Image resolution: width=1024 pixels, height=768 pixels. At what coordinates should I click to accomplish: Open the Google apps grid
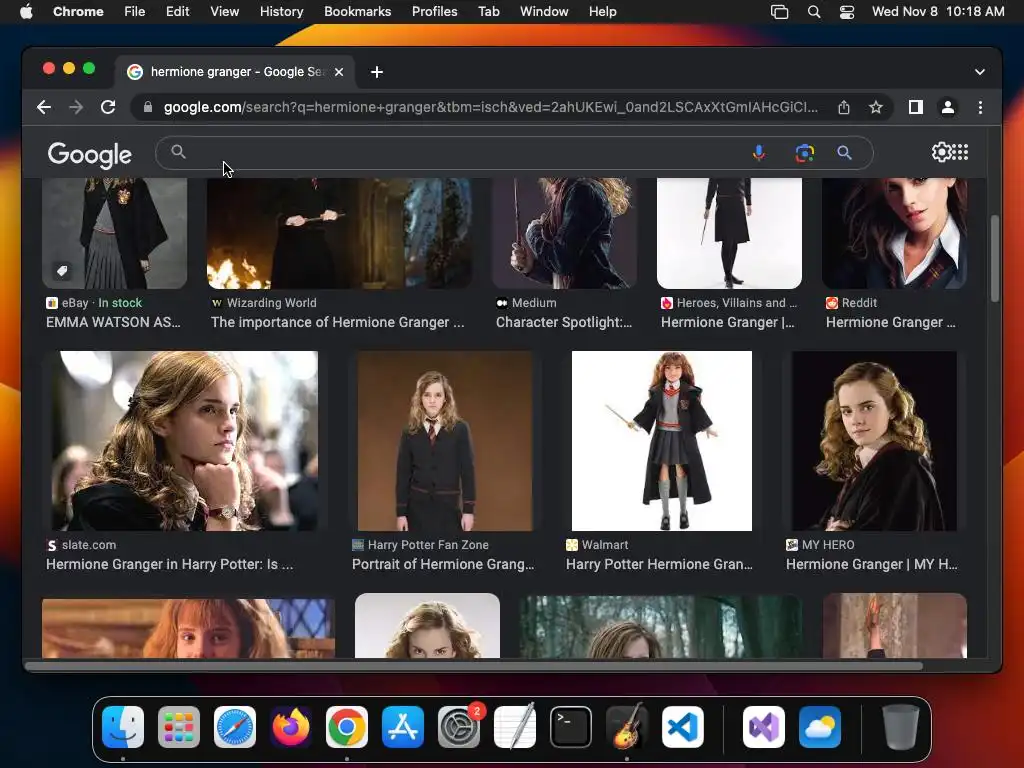point(960,152)
